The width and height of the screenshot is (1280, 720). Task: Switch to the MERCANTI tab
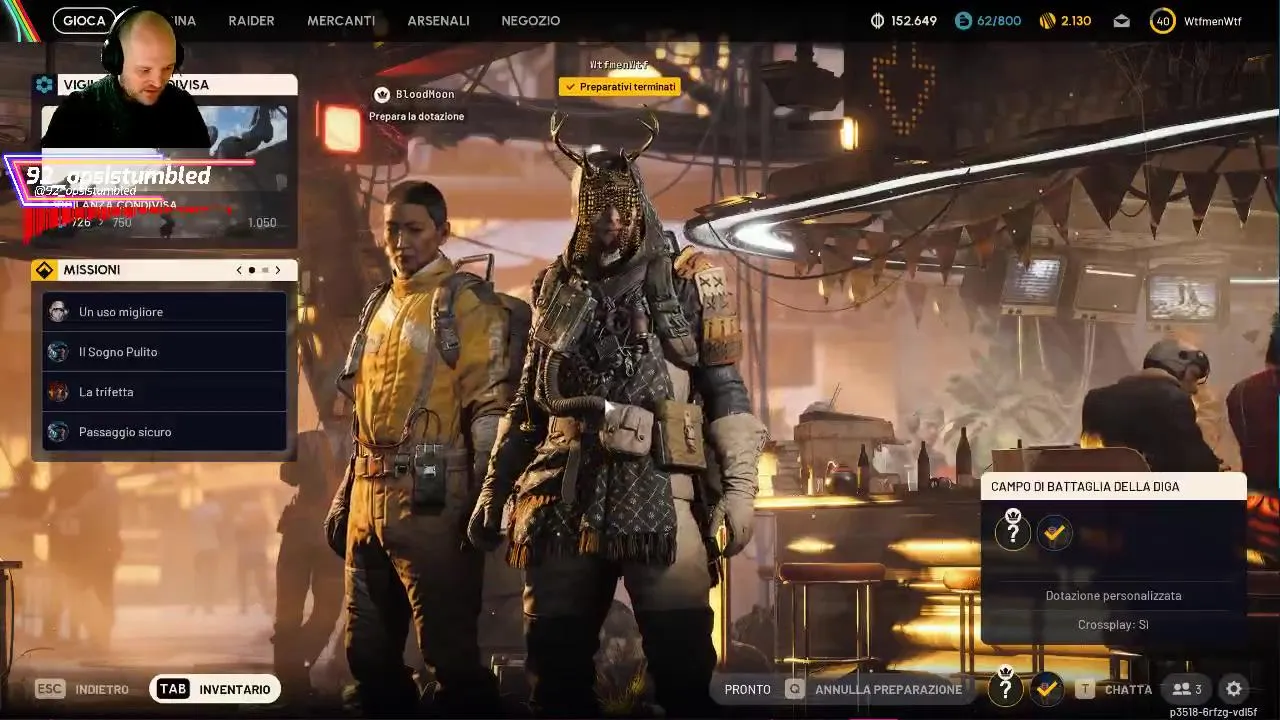(x=341, y=20)
